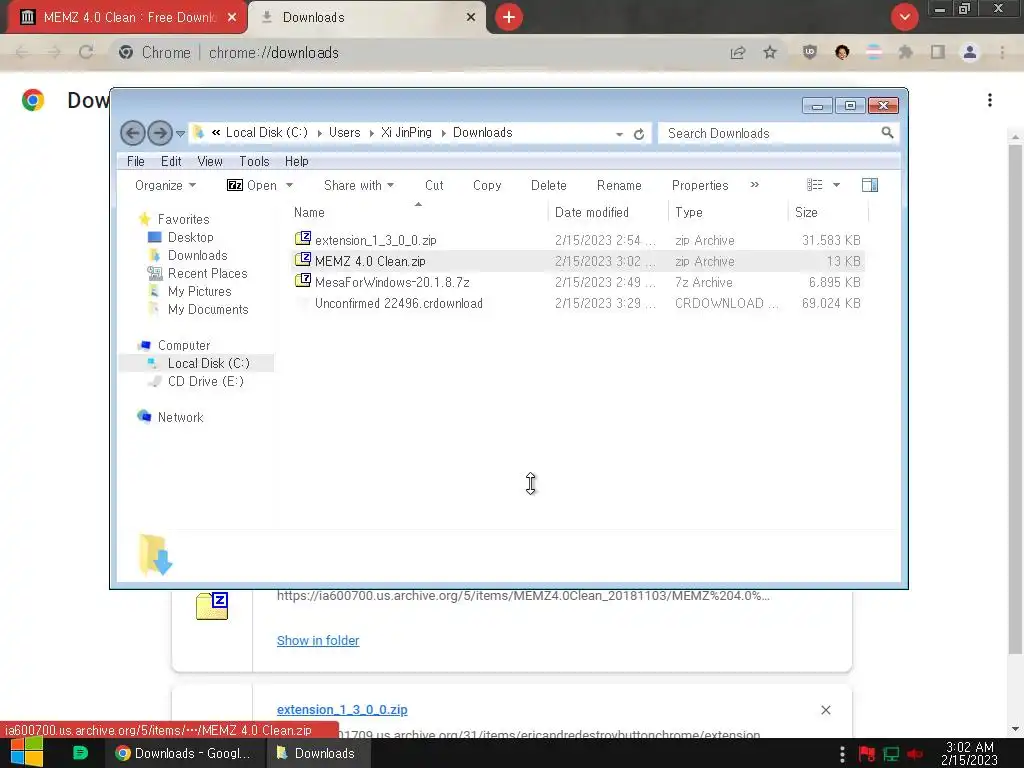Click Show in folder link
The width and height of the screenshot is (1024, 768).
pyautogui.click(x=318, y=641)
